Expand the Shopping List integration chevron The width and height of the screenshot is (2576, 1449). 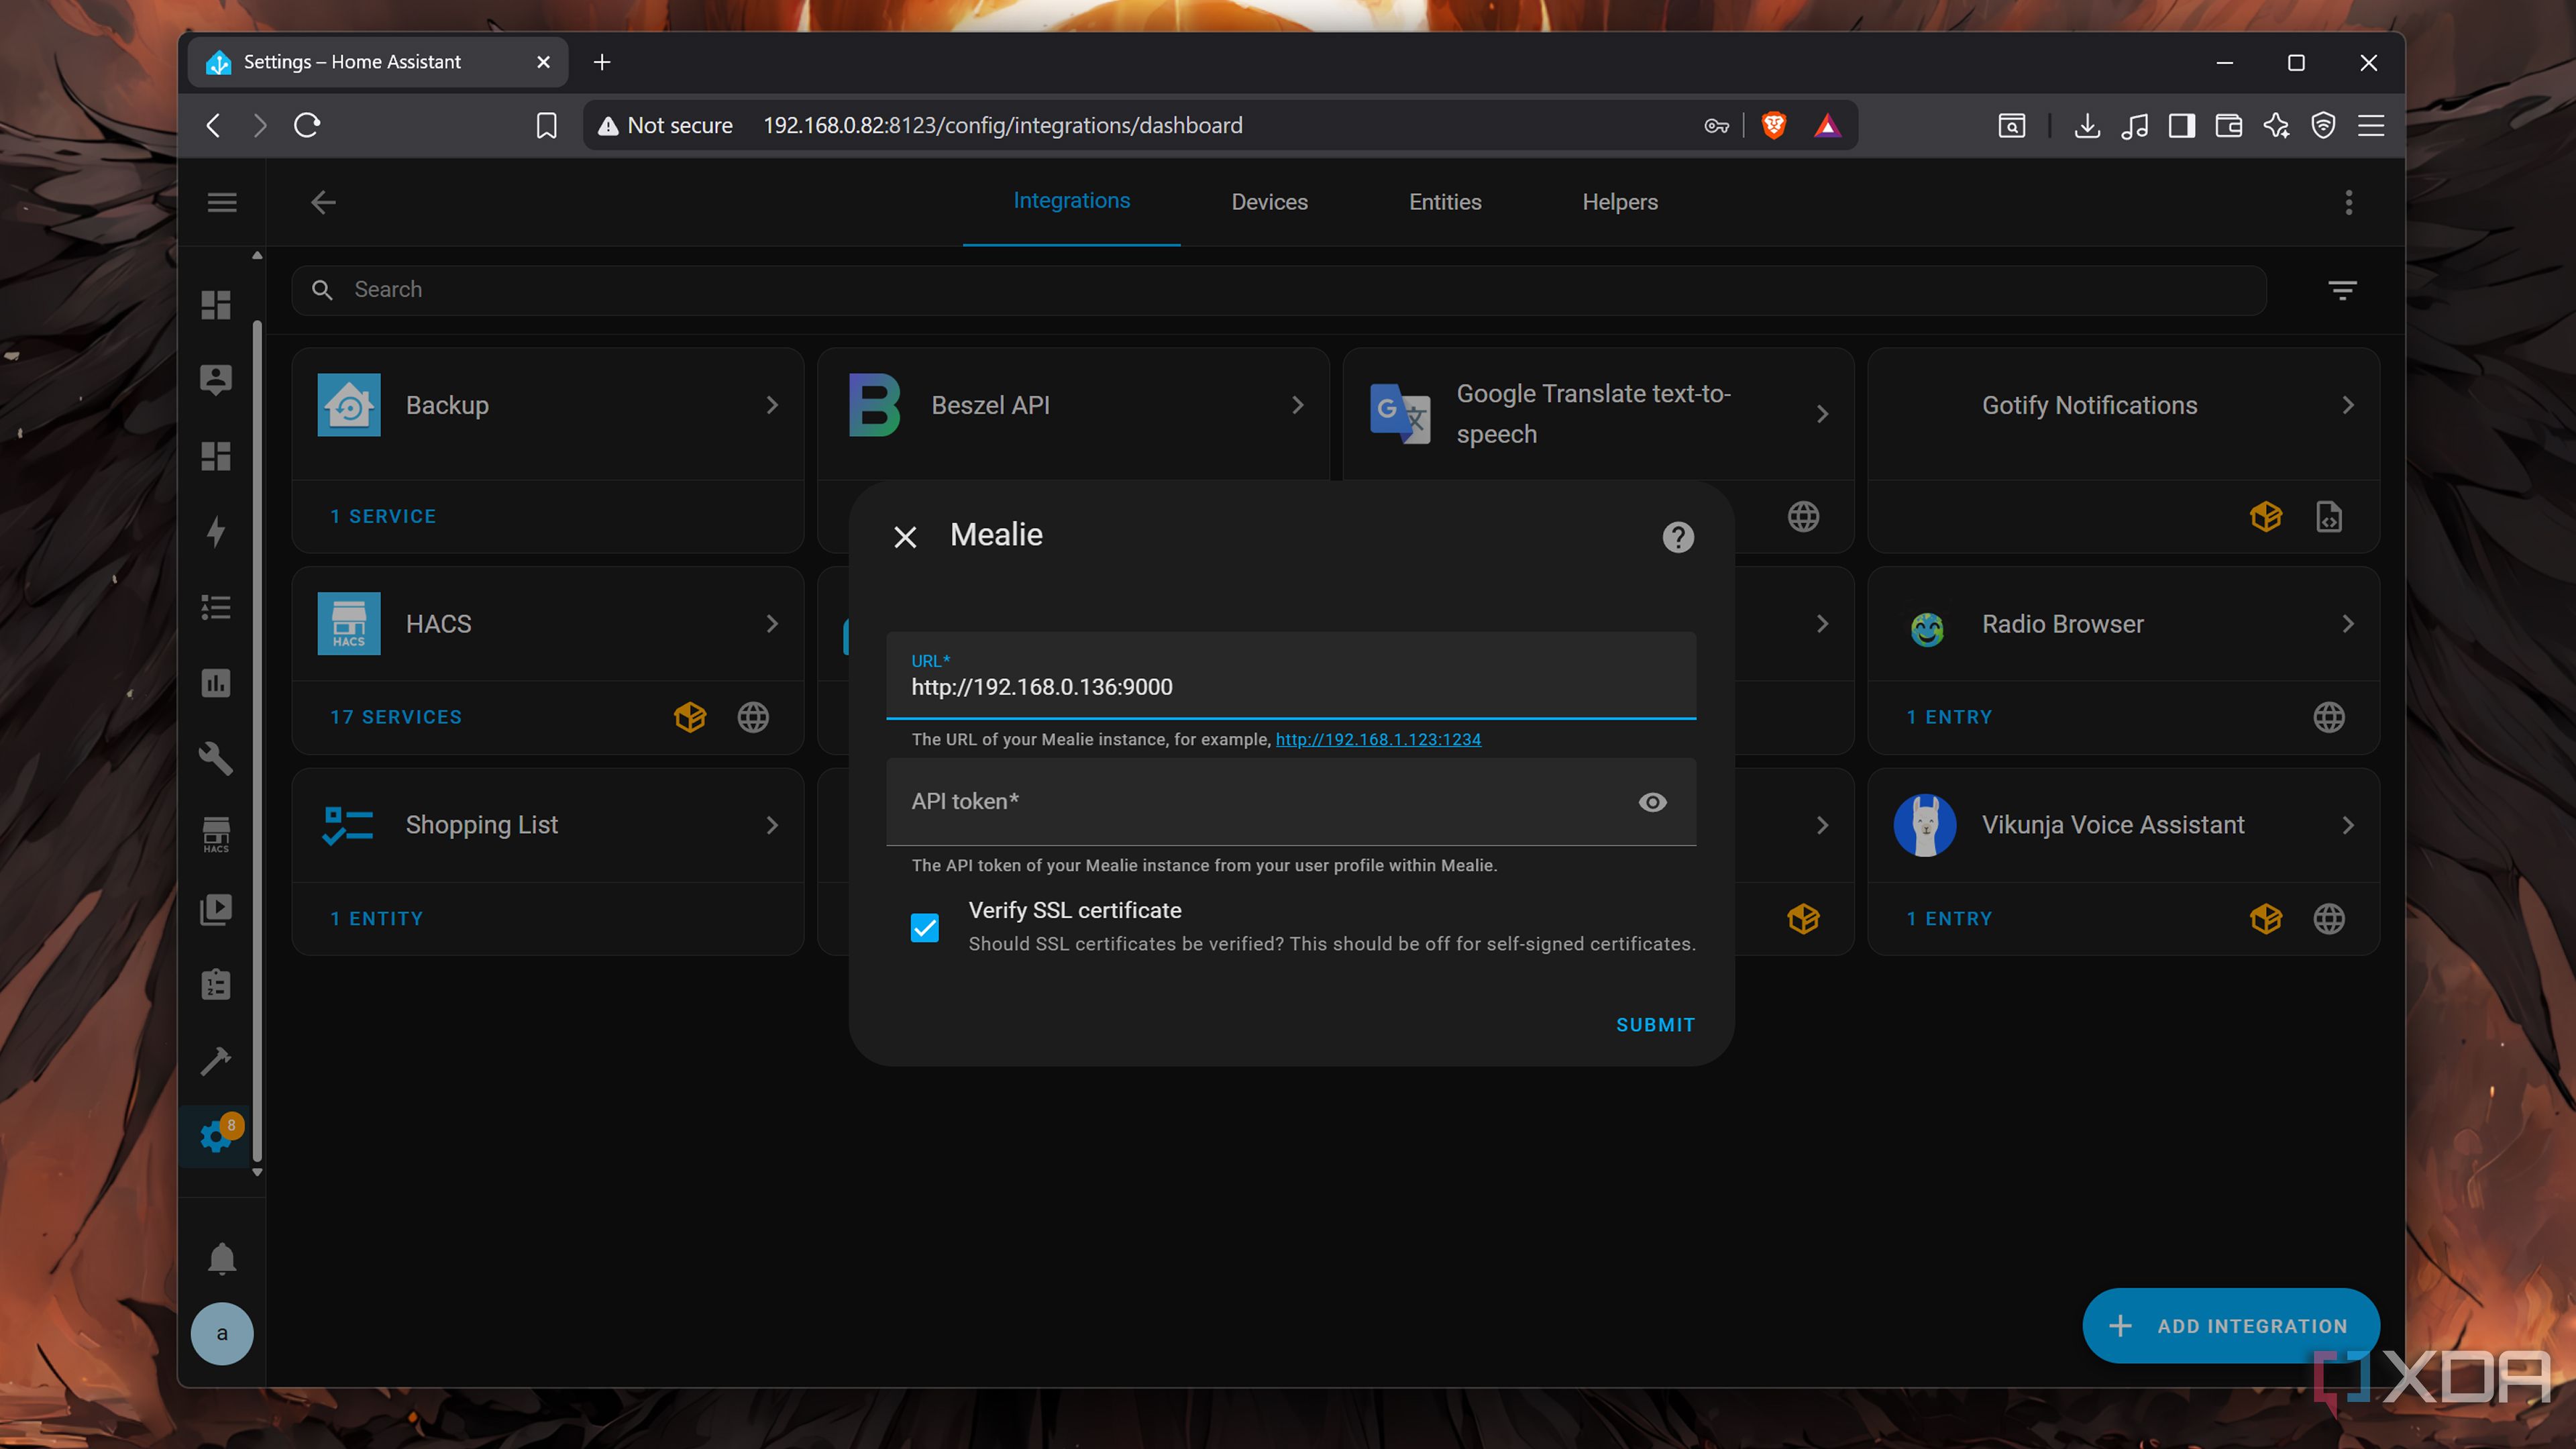tap(772, 825)
